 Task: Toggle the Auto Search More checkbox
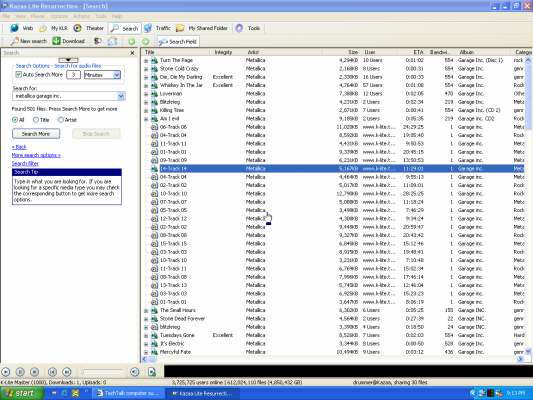19,74
